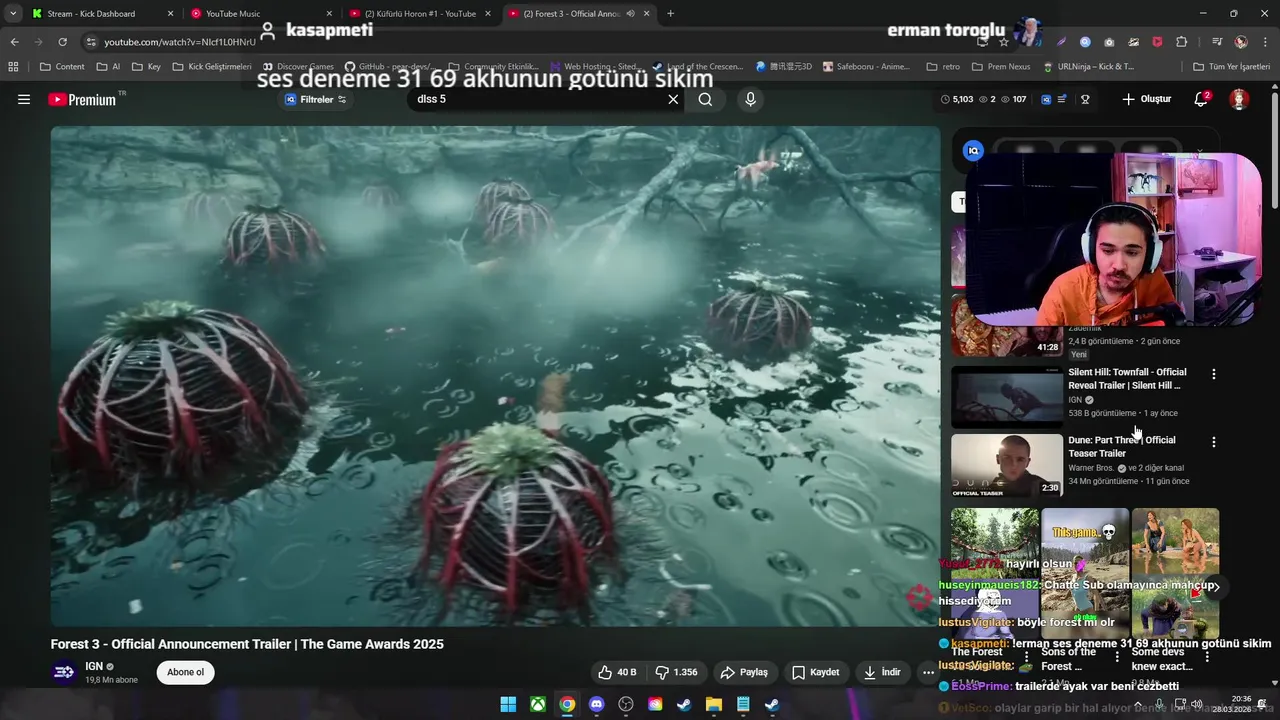Open Discover Games bookmark
This screenshot has width=1280, height=720.
[297, 67]
